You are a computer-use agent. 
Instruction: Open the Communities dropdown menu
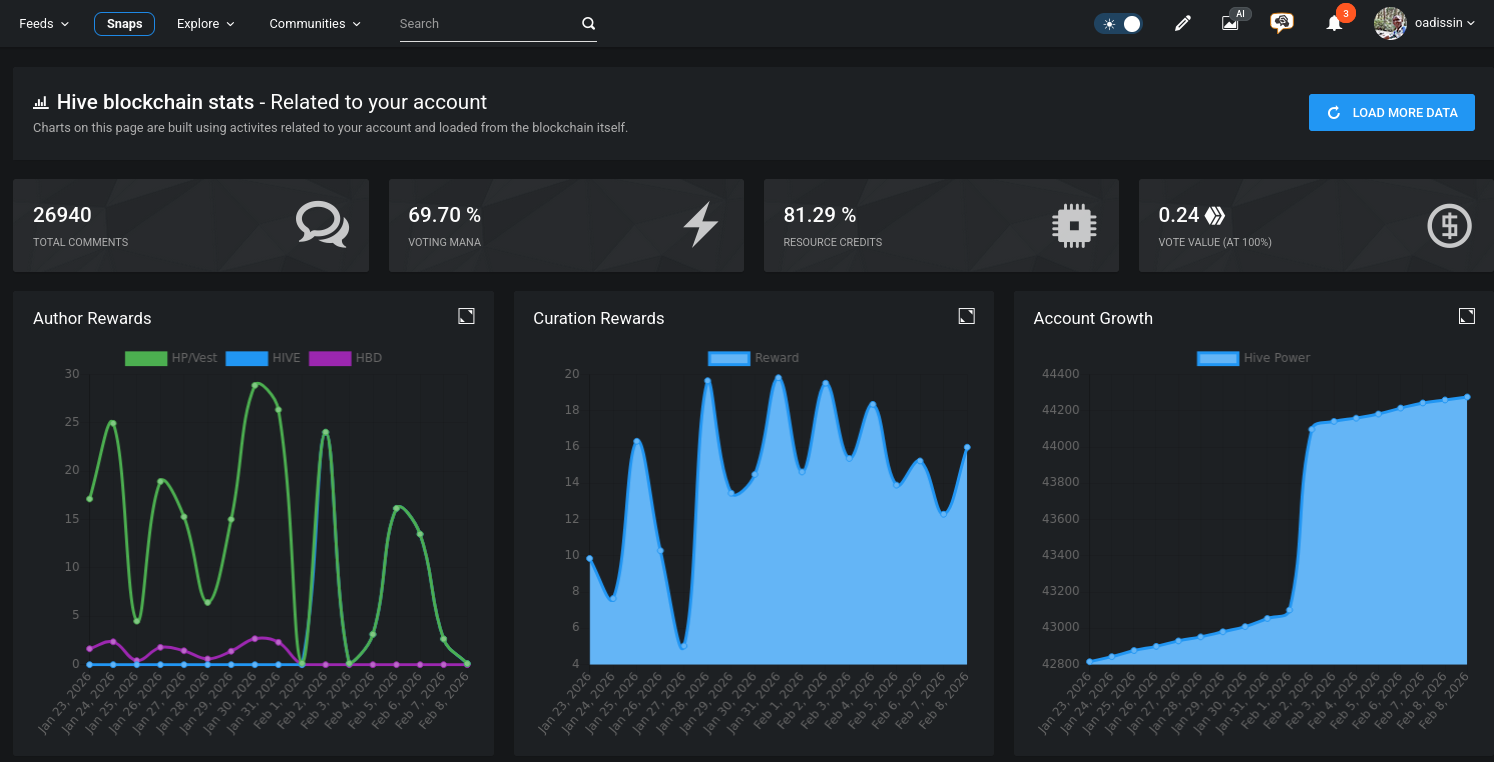(x=315, y=24)
